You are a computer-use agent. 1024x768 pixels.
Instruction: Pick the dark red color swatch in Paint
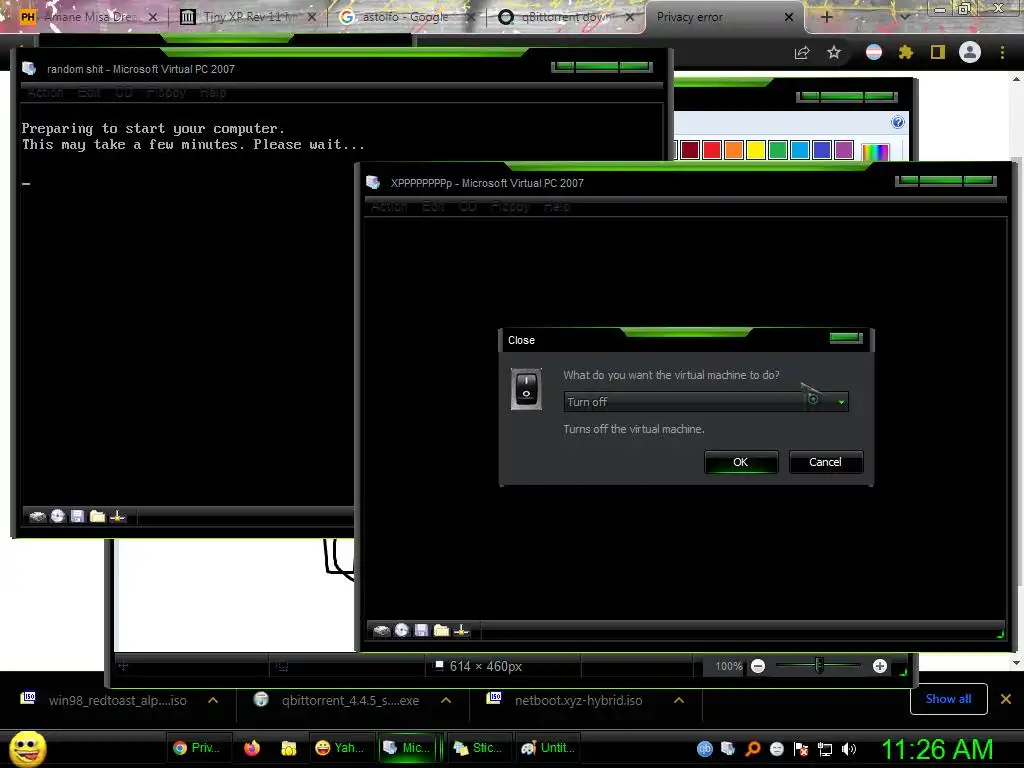pos(690,150)
